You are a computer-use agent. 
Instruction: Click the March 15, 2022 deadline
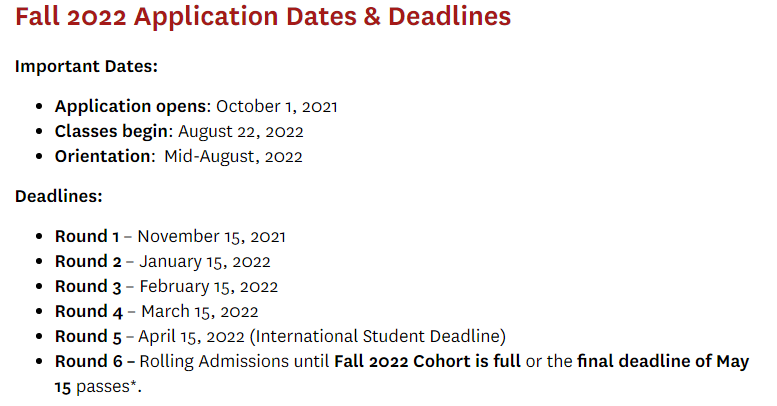(x=200, y=311)
